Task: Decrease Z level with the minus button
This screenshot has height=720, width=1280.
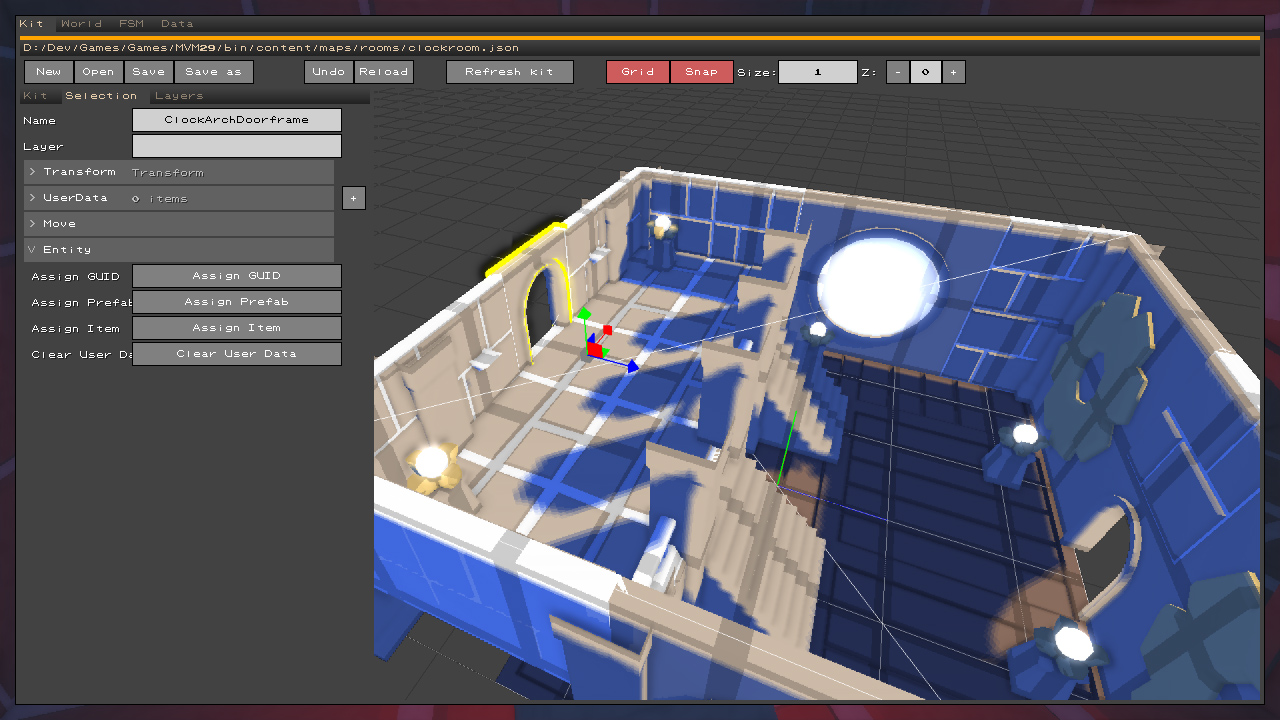Action: 897,72
